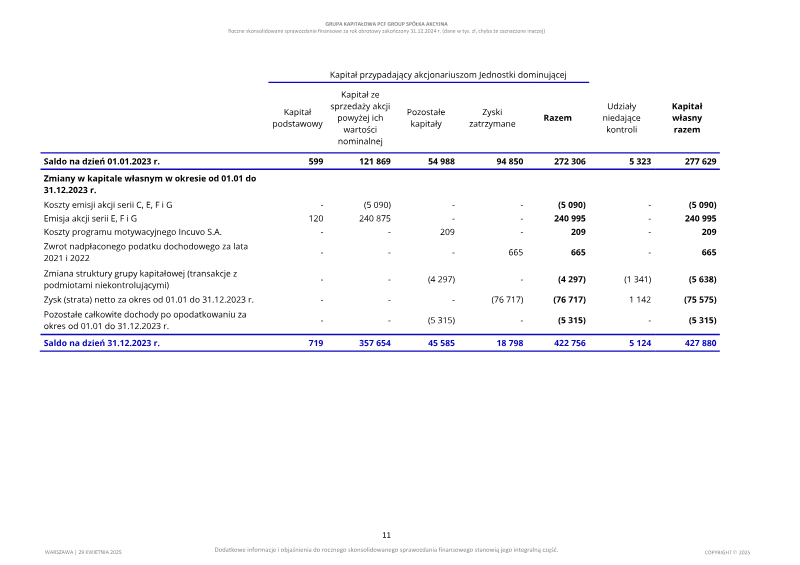This screenshot has width=800, height=565.
Task: Click 'Koszty emisji akcji serii C, E, F i G'
Action: click(108, 205)
